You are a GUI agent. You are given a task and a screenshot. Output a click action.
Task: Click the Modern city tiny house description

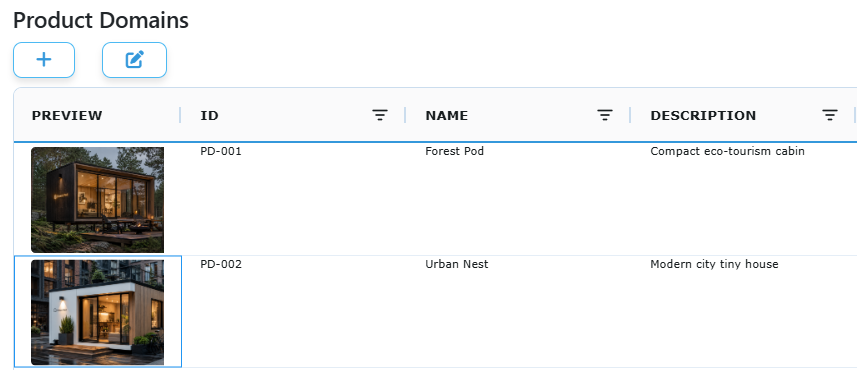(x=714, y=265)
